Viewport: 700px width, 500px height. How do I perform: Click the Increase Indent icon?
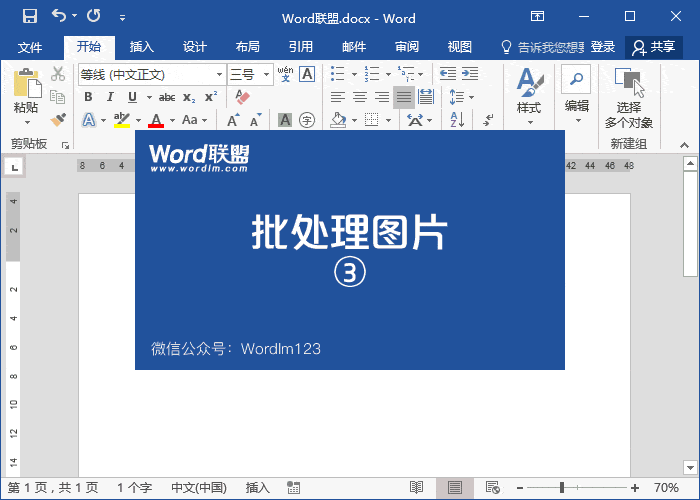pos(470,74)
